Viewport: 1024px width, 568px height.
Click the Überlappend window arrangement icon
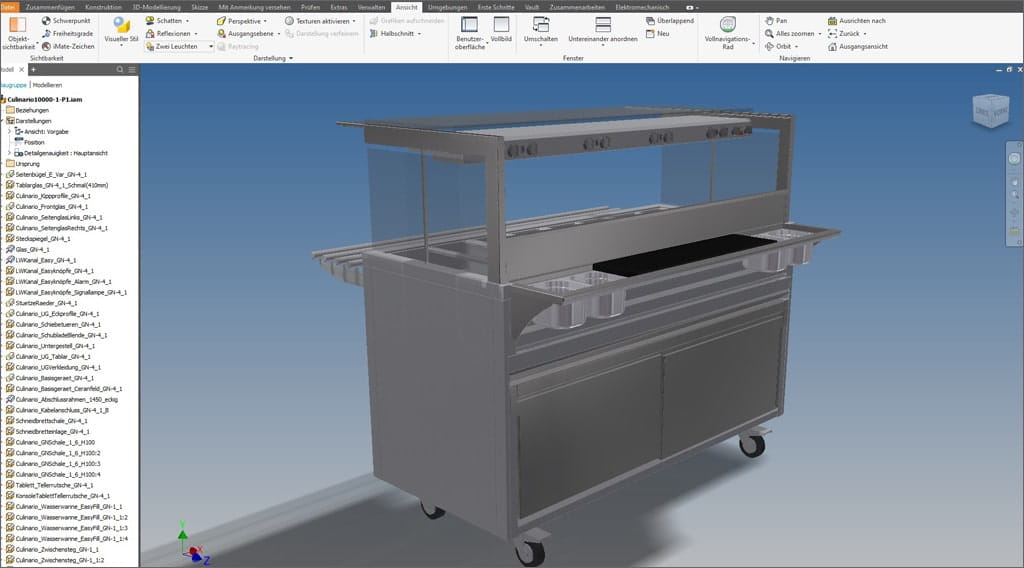650,20
